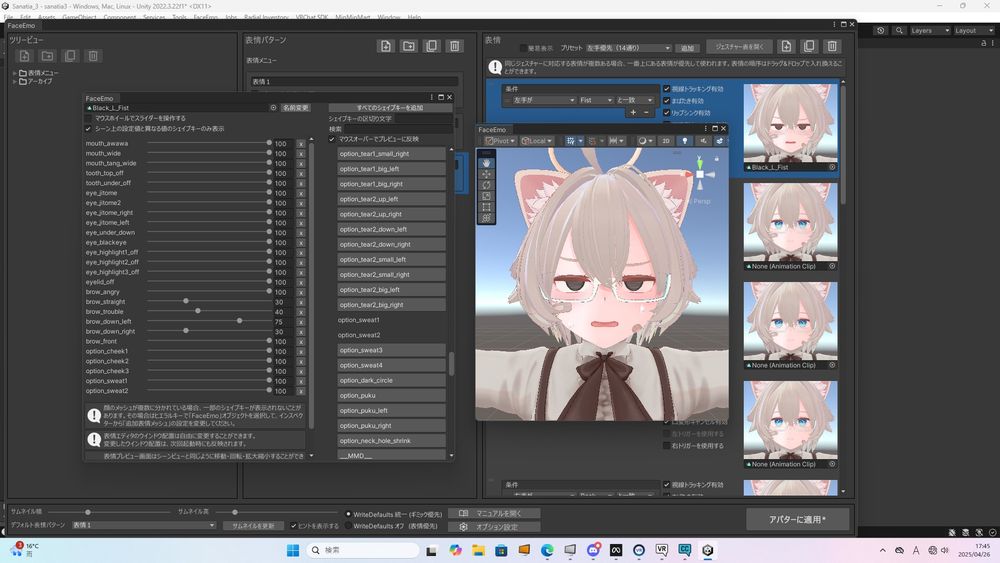Add condition with plus button
Image resolution: width=1000 pixels, height=563 pixels.
tap(633, 112)
